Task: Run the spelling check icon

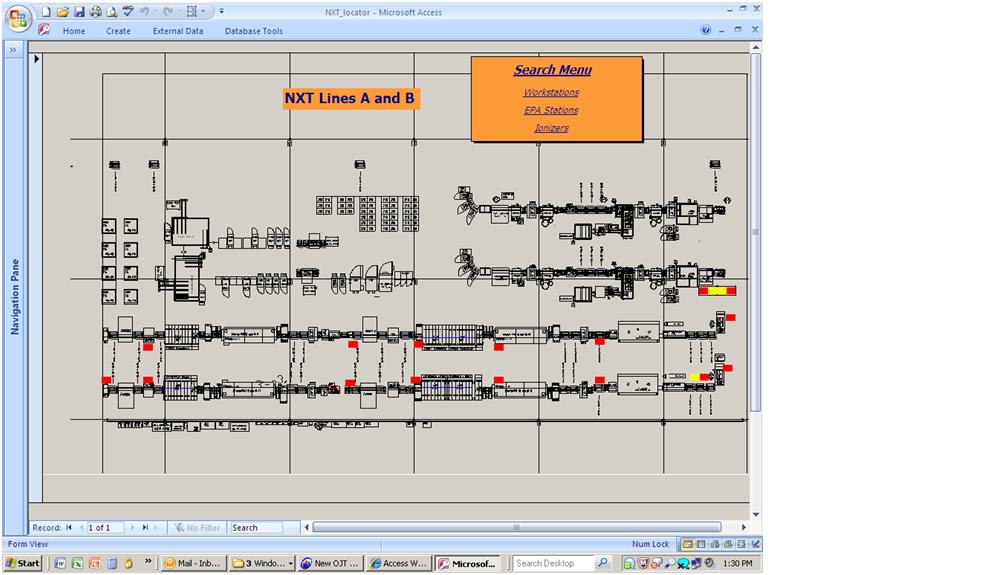Action: pyautogui.click(x=128, y=11)
